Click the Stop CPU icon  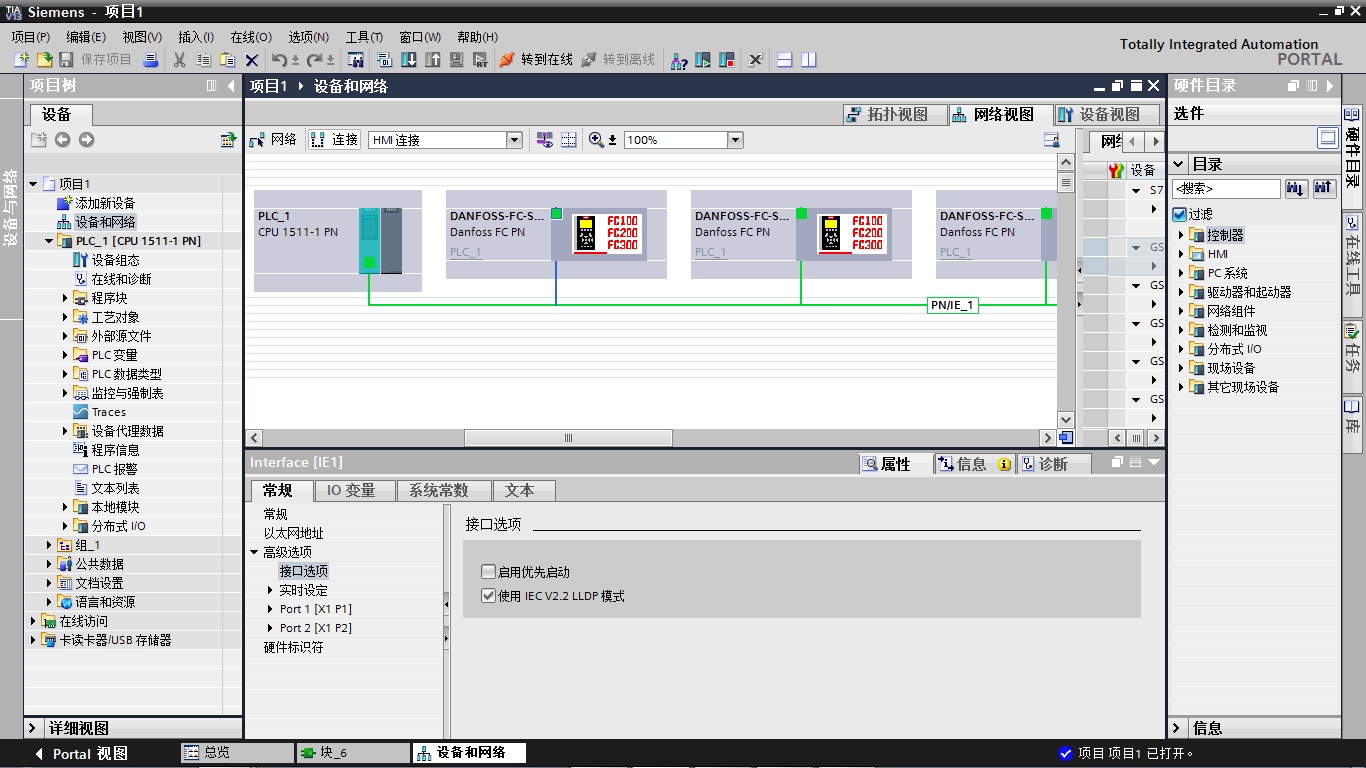(727, 60)
